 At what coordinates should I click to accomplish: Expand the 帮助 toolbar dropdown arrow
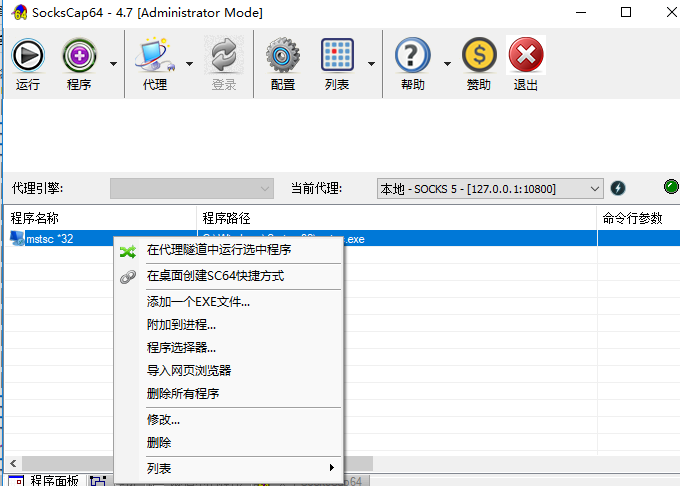447,64
